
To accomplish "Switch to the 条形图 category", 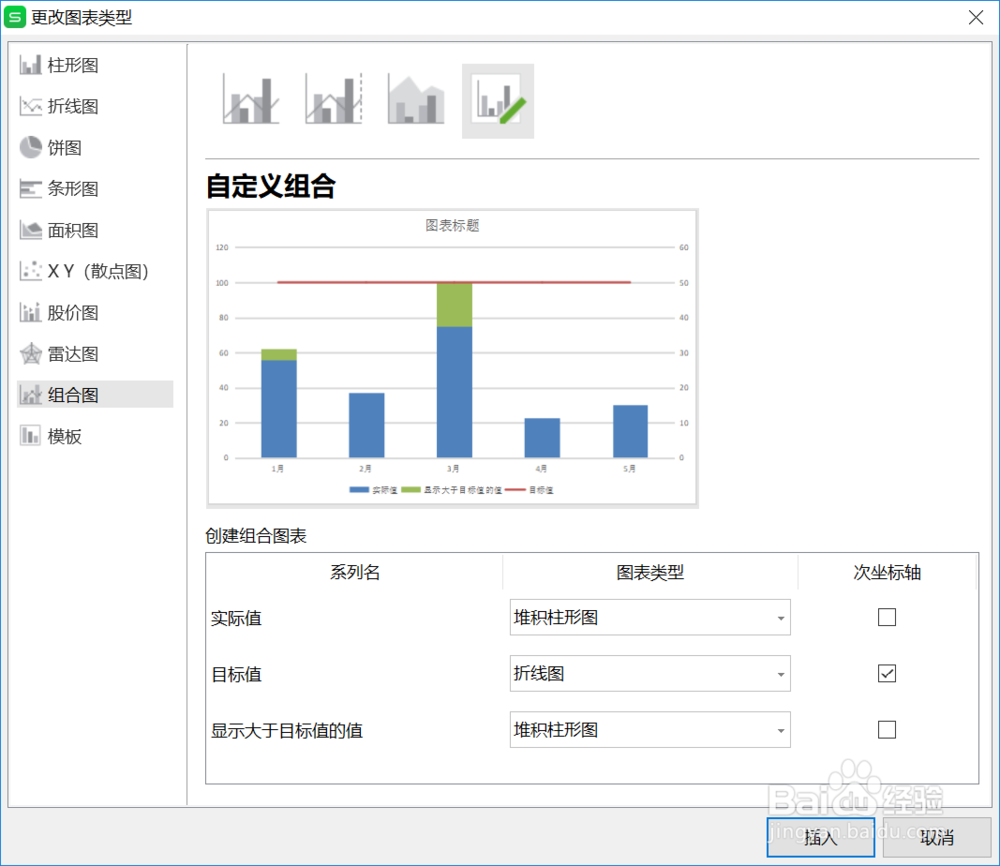I will pyautogui.click(x=73, y=189).
